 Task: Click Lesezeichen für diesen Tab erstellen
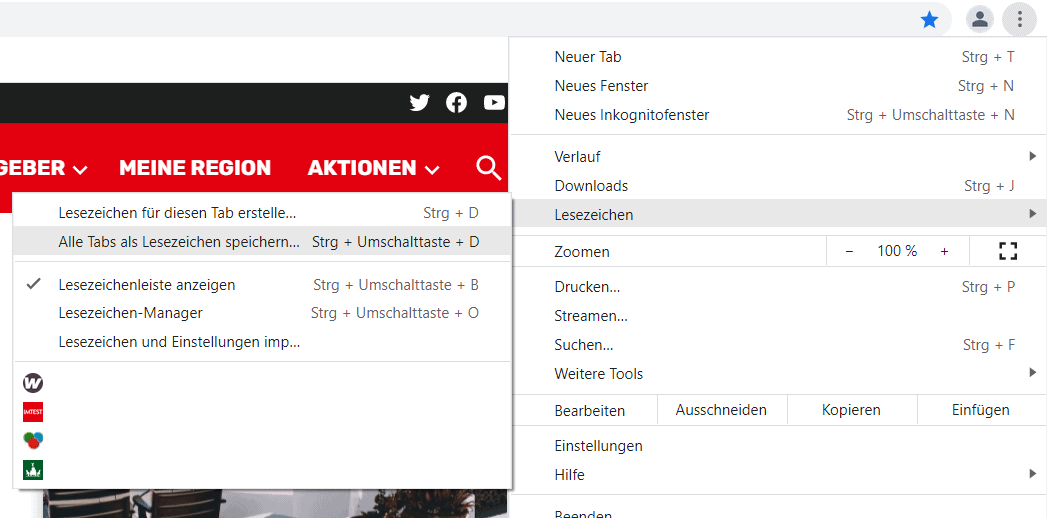[263, 213]
